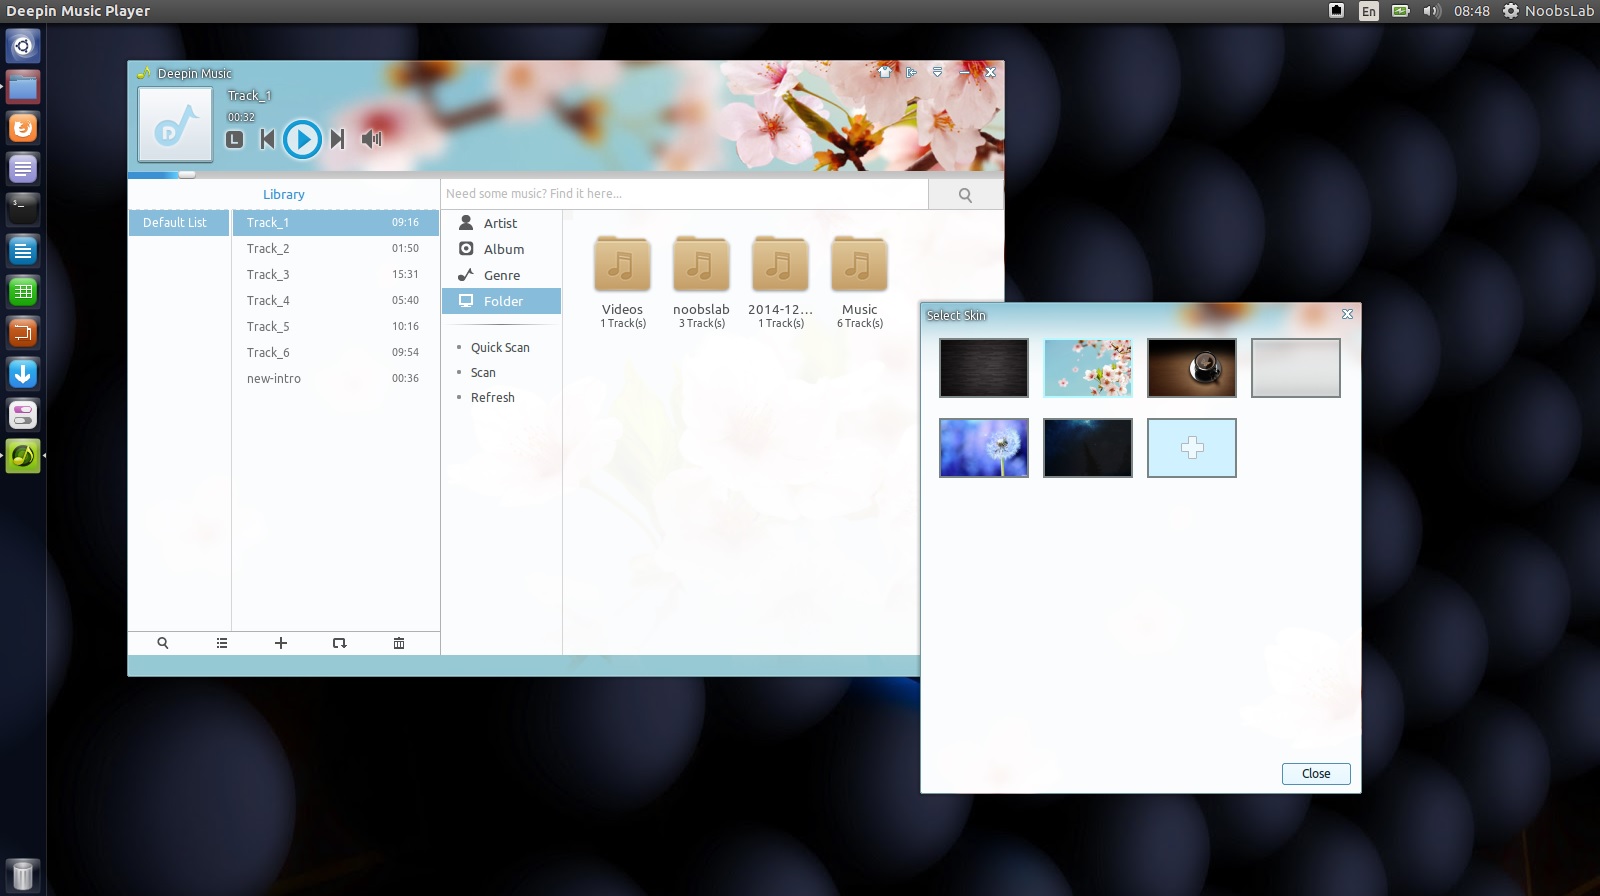Add music with the plus icon
Screen dimensions: 1600x896
click(281, 643)
